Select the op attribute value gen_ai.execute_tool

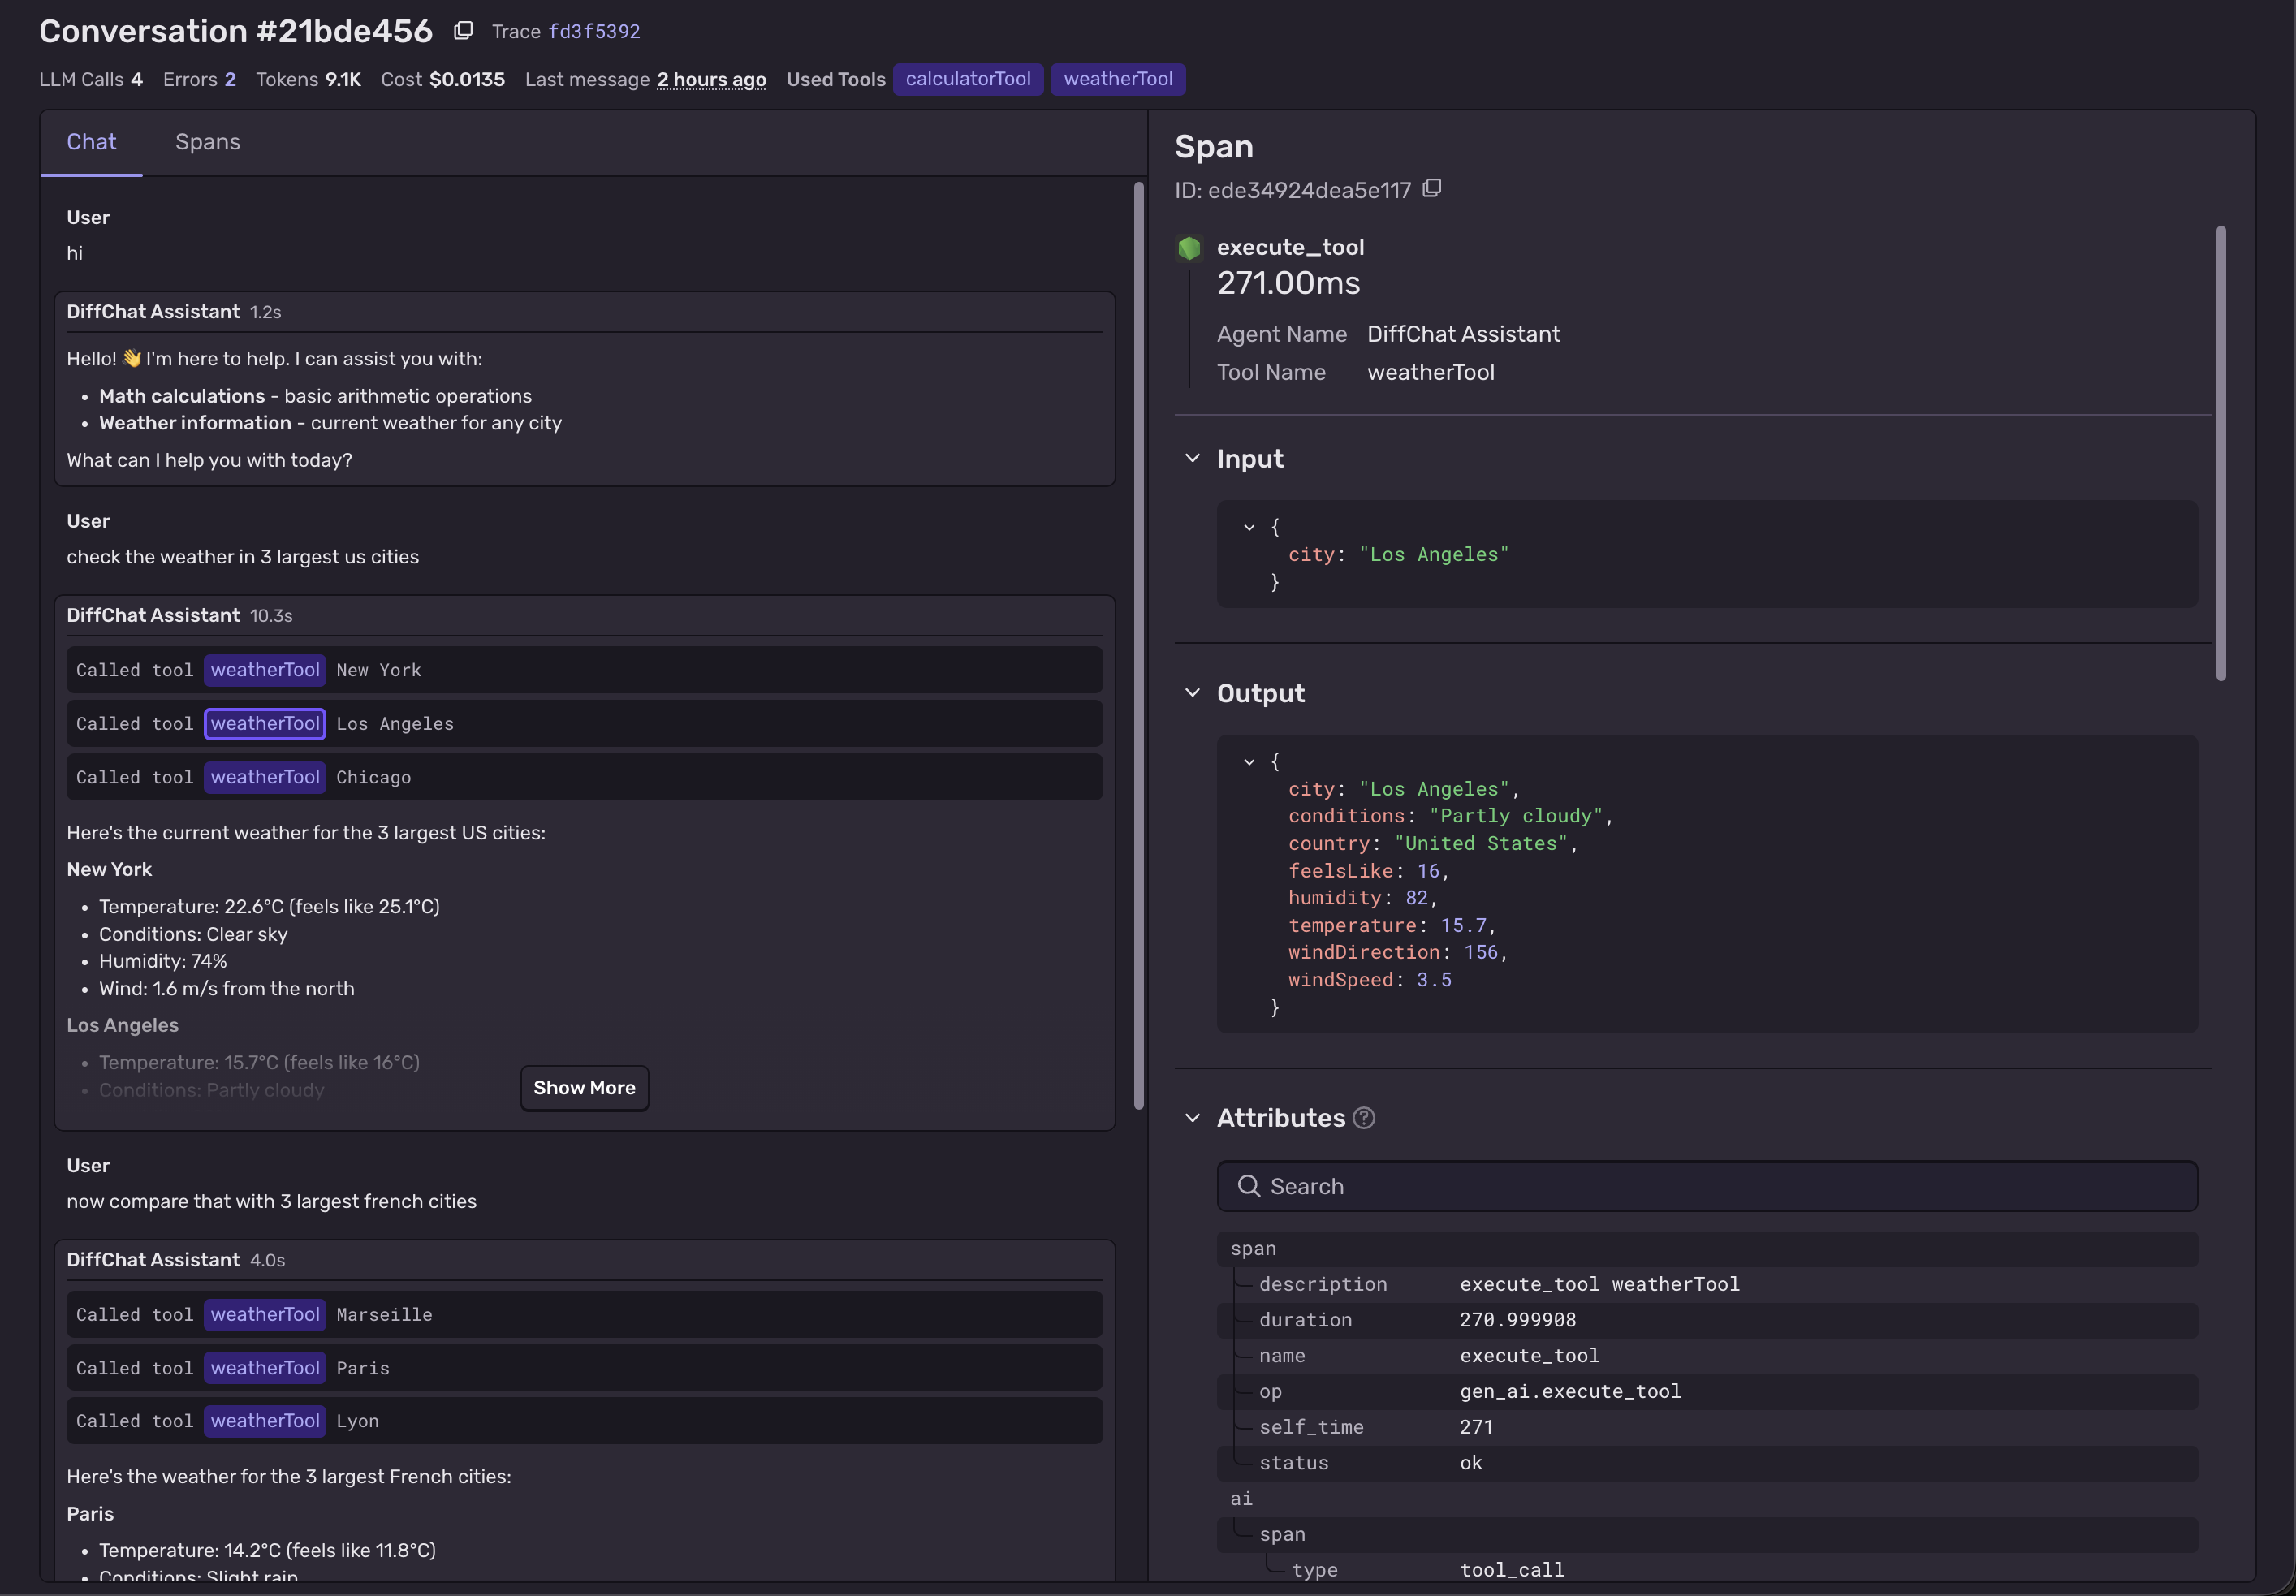[1570, 1392]
